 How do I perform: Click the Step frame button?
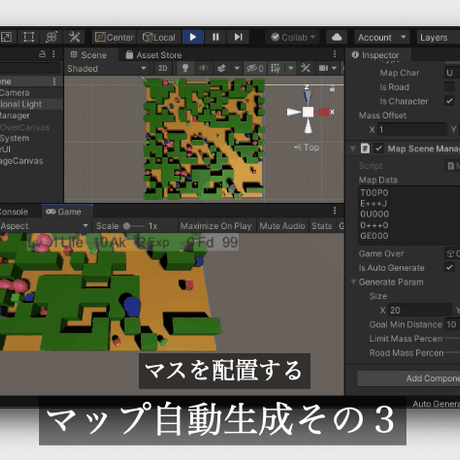pyautogui.click(x=238, y=37)
